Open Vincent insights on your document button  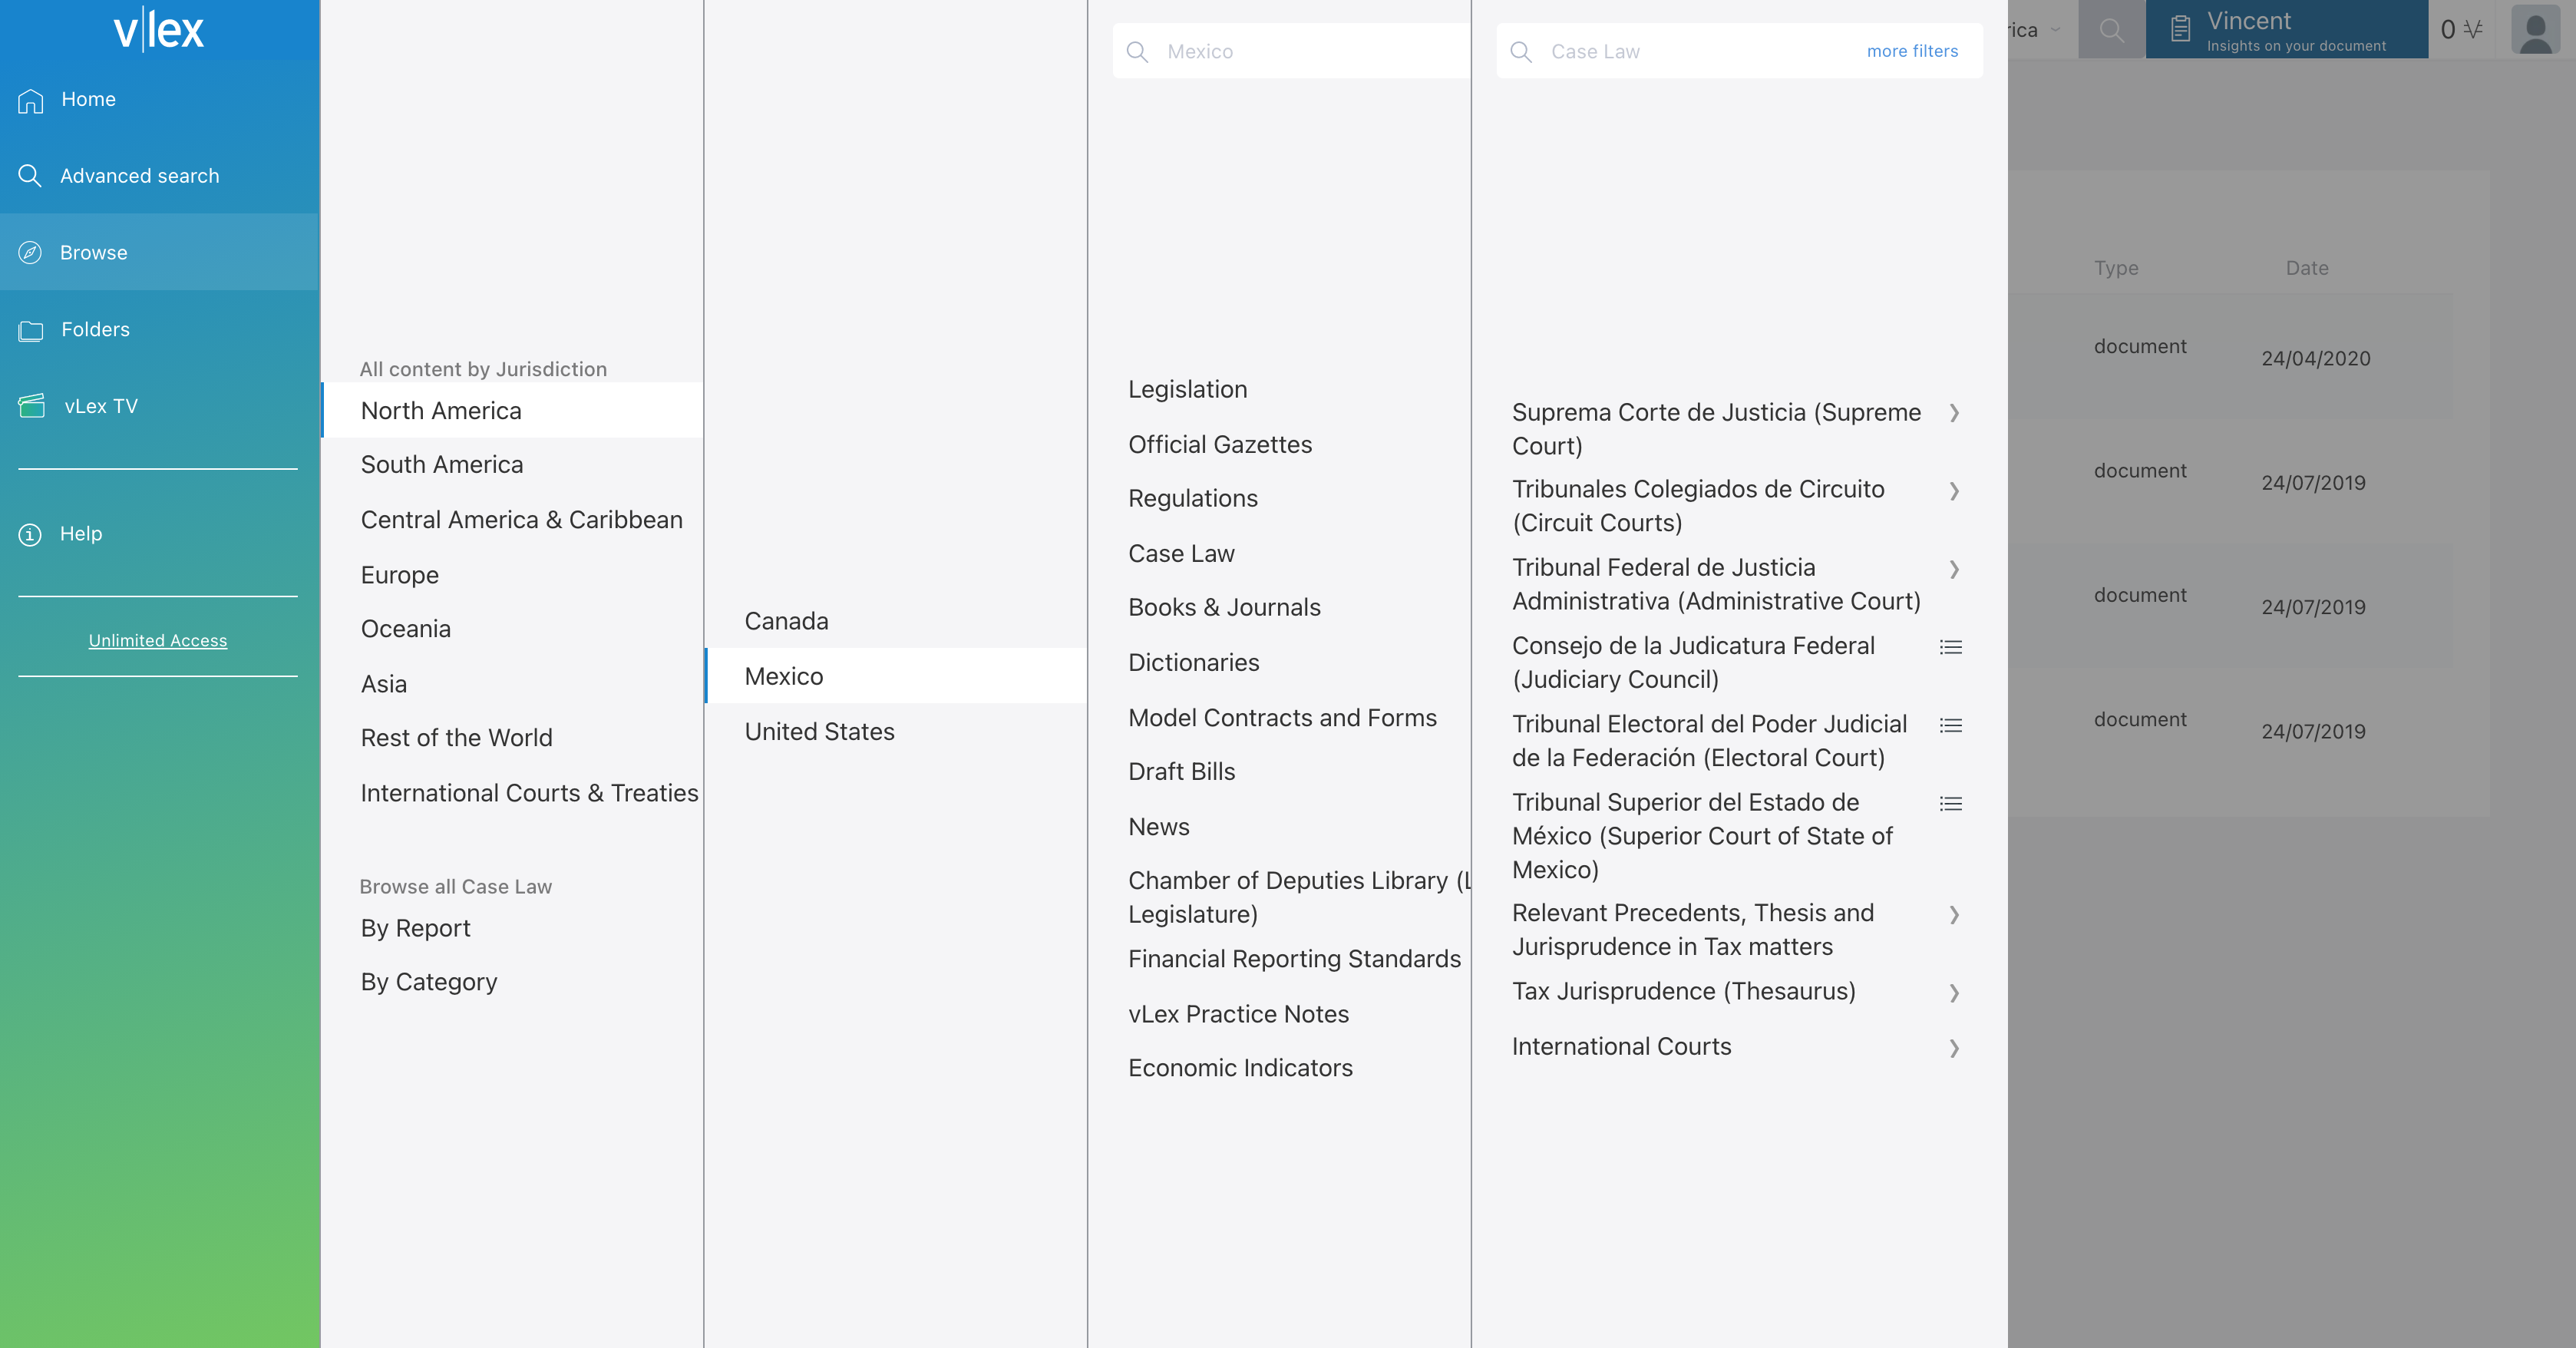[2285, 30]
